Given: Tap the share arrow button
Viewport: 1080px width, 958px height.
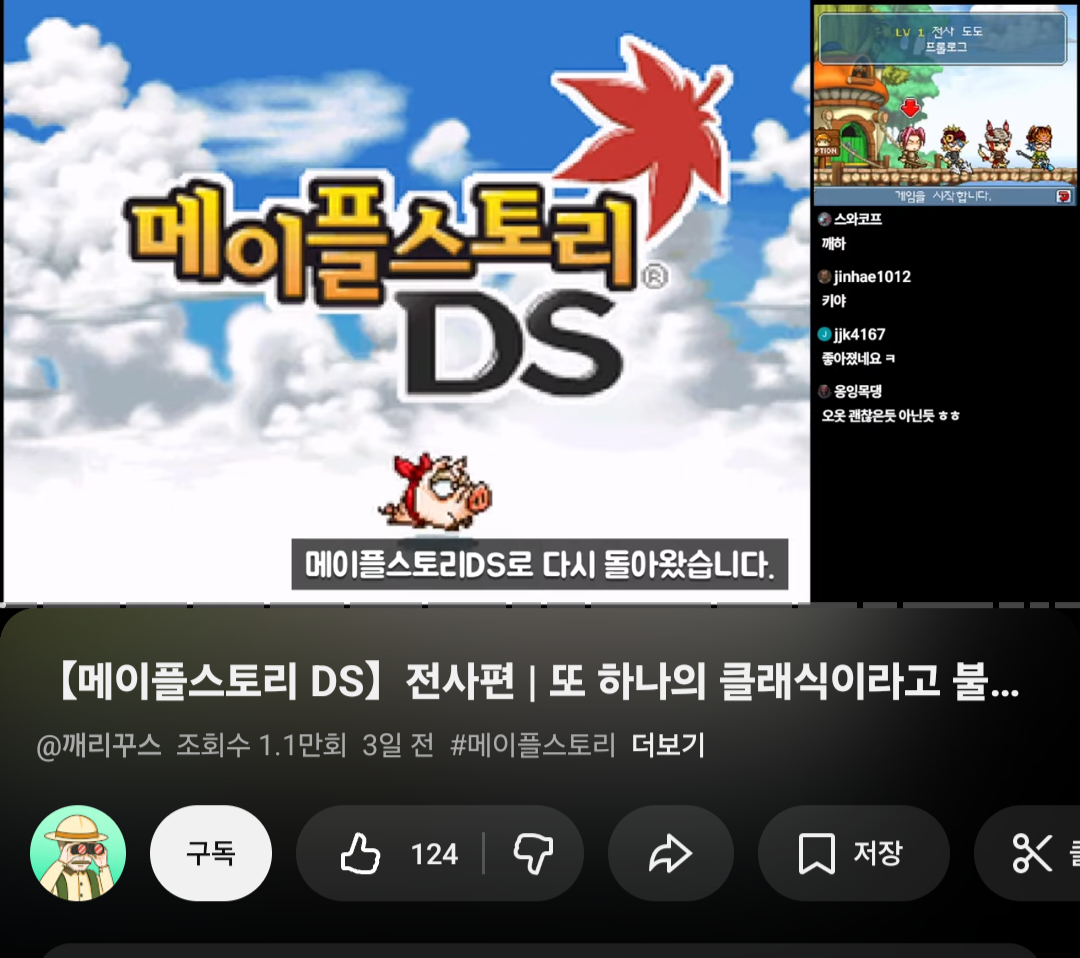Looking at the screenshot, I should [x=670, y=853].
